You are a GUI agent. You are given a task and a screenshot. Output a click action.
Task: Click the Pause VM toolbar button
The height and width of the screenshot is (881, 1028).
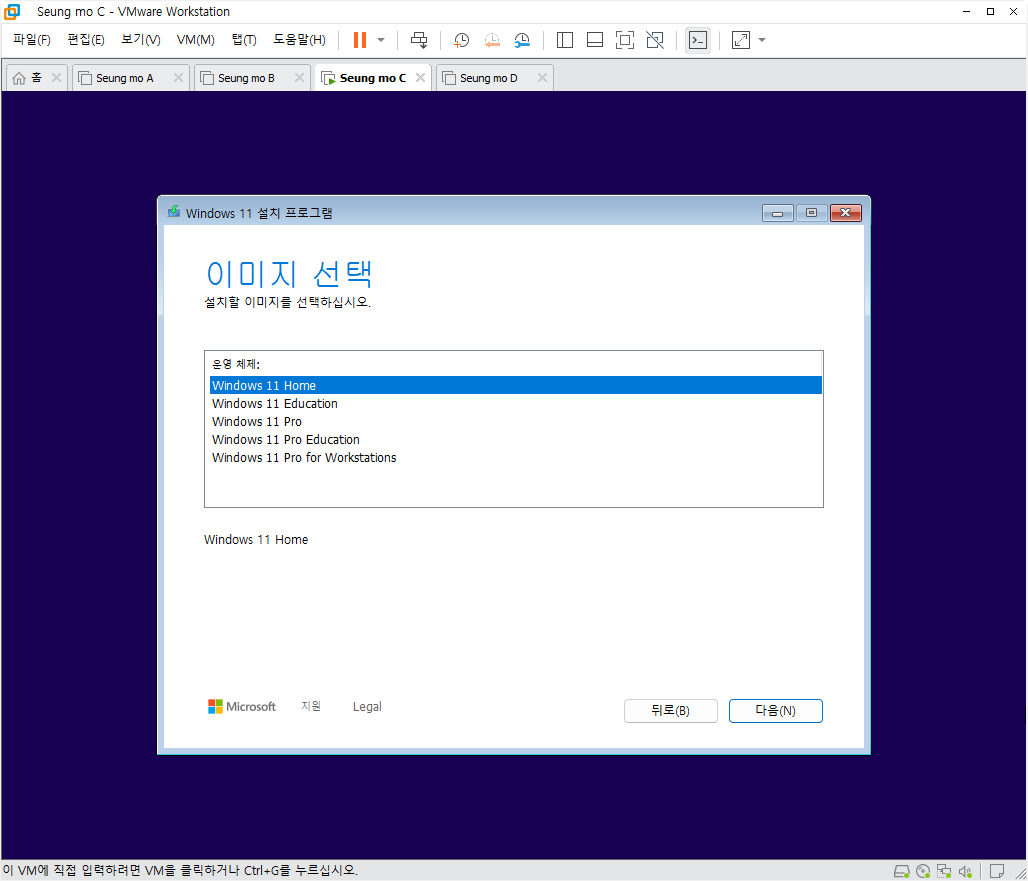pyautogui.click(x=359, y=40)
